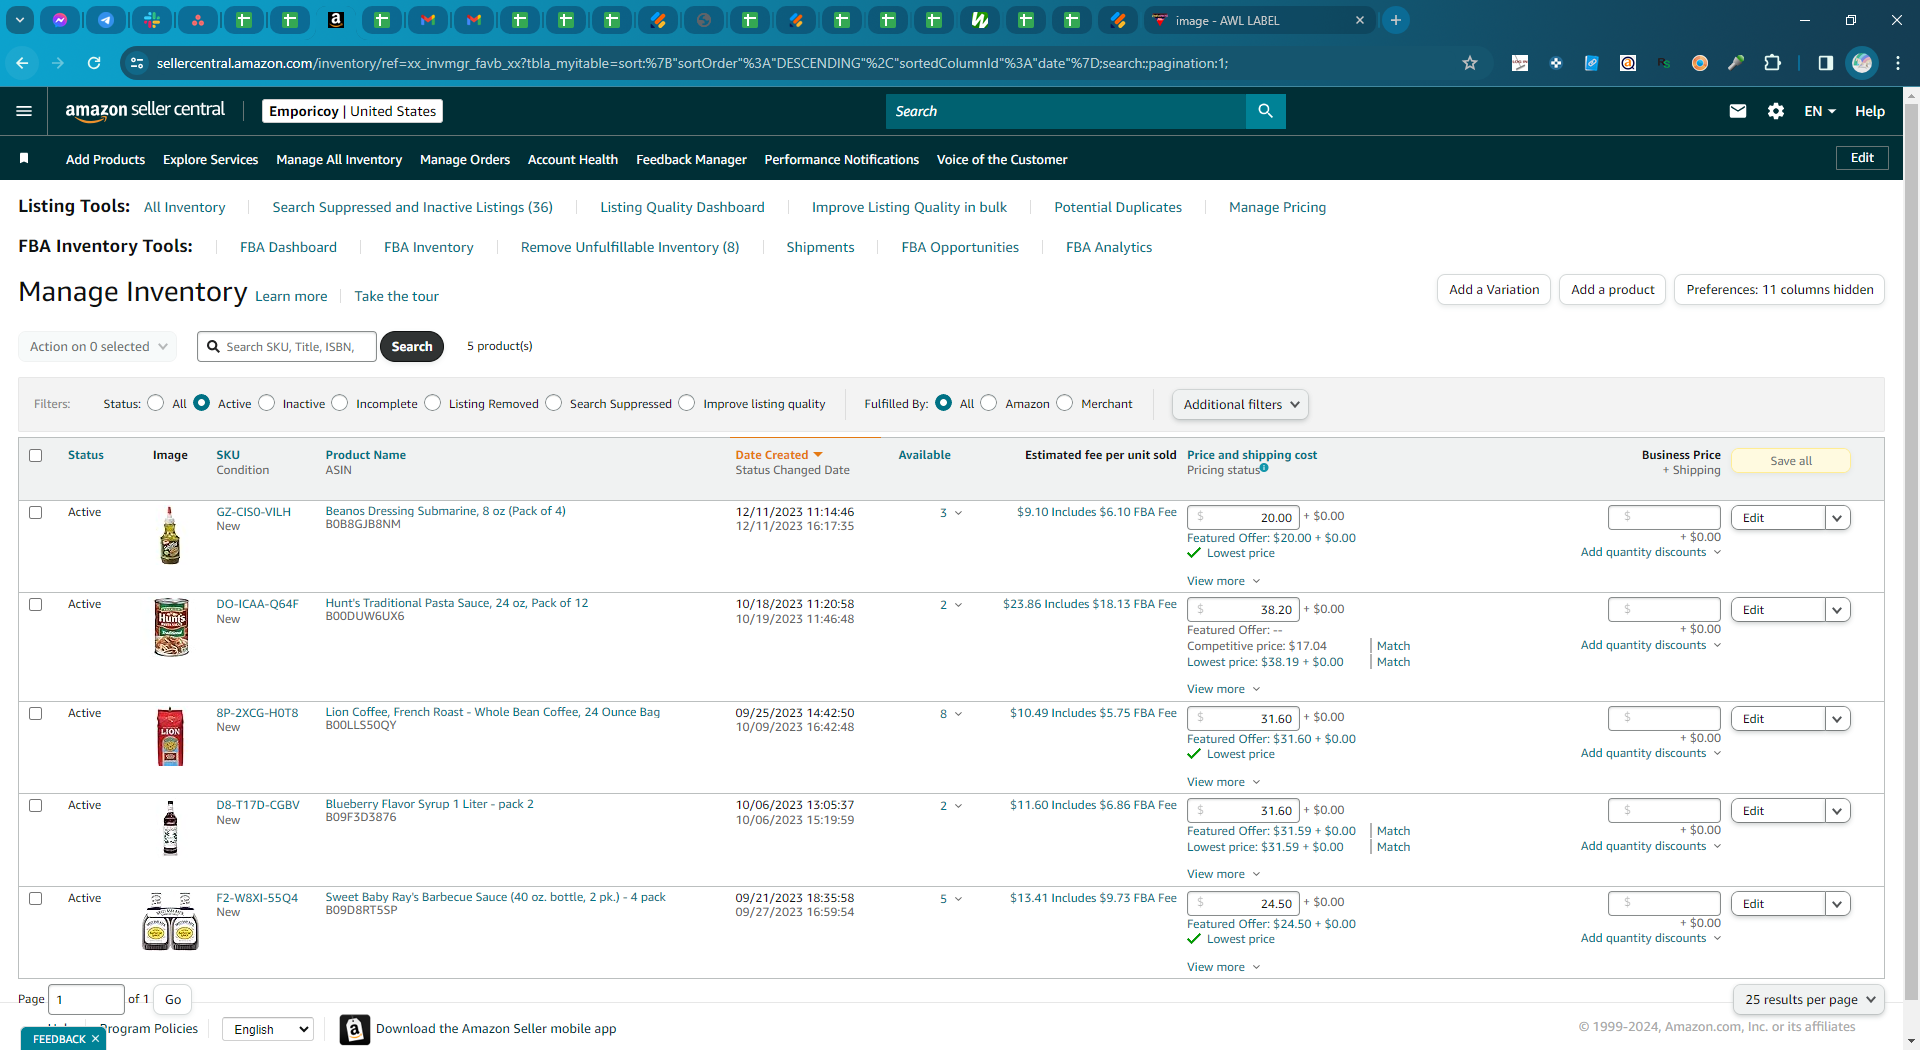Open the English language select in footer
Screen dimensions: 1920x1050
(268, 1029)
